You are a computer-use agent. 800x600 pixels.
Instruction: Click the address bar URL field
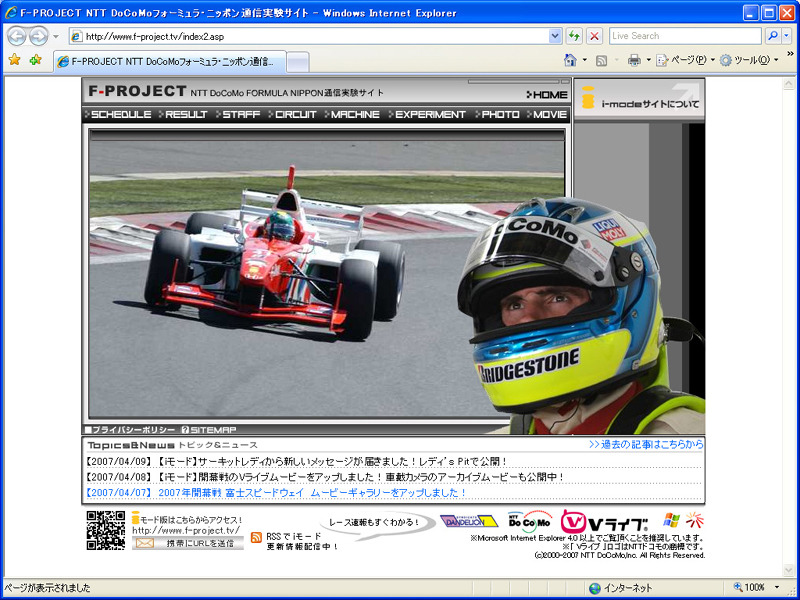tap(309, 36)
